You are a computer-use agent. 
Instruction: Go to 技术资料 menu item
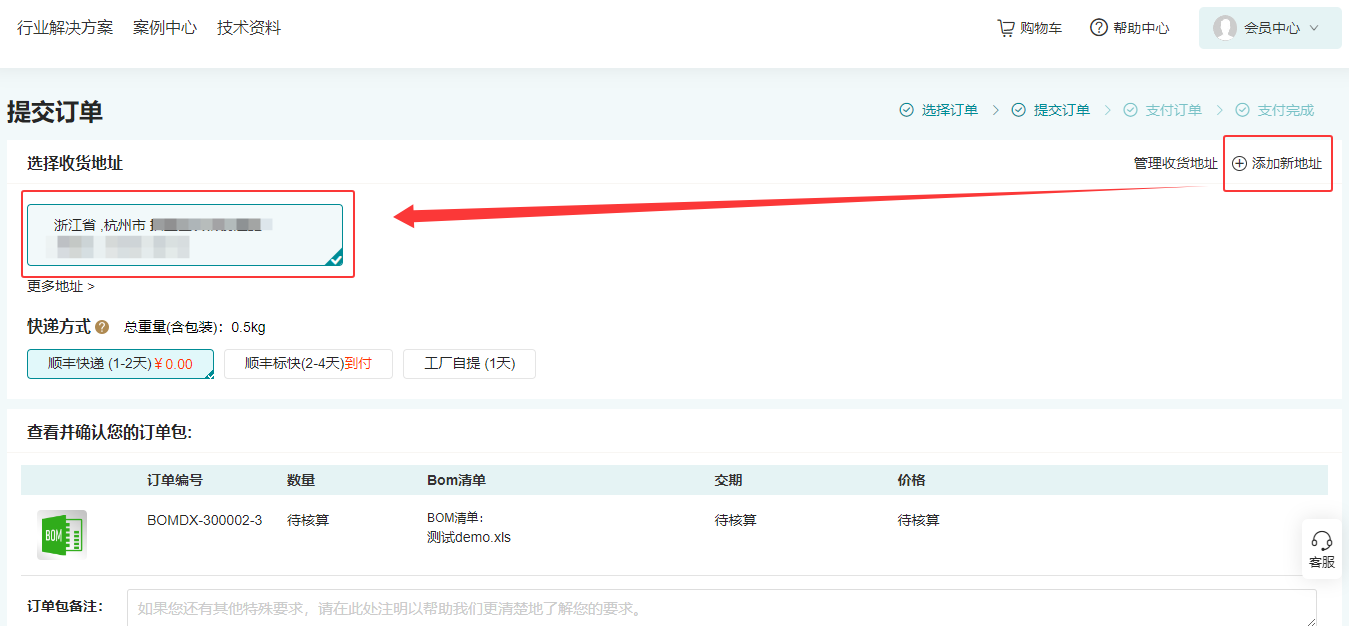tap(249, 28)
